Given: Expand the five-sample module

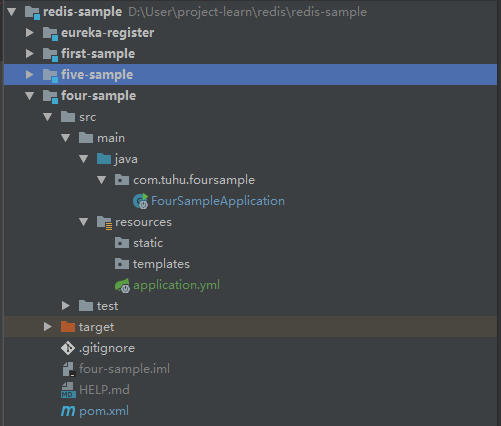Looking at the screenshot, I should tap(30, 74).
